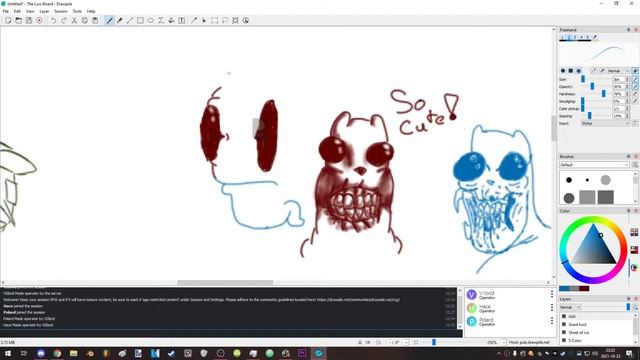Select the Zoom tool in toolbar
The width and height of the screenshot is (640, 360).
[x=236, y=20]
